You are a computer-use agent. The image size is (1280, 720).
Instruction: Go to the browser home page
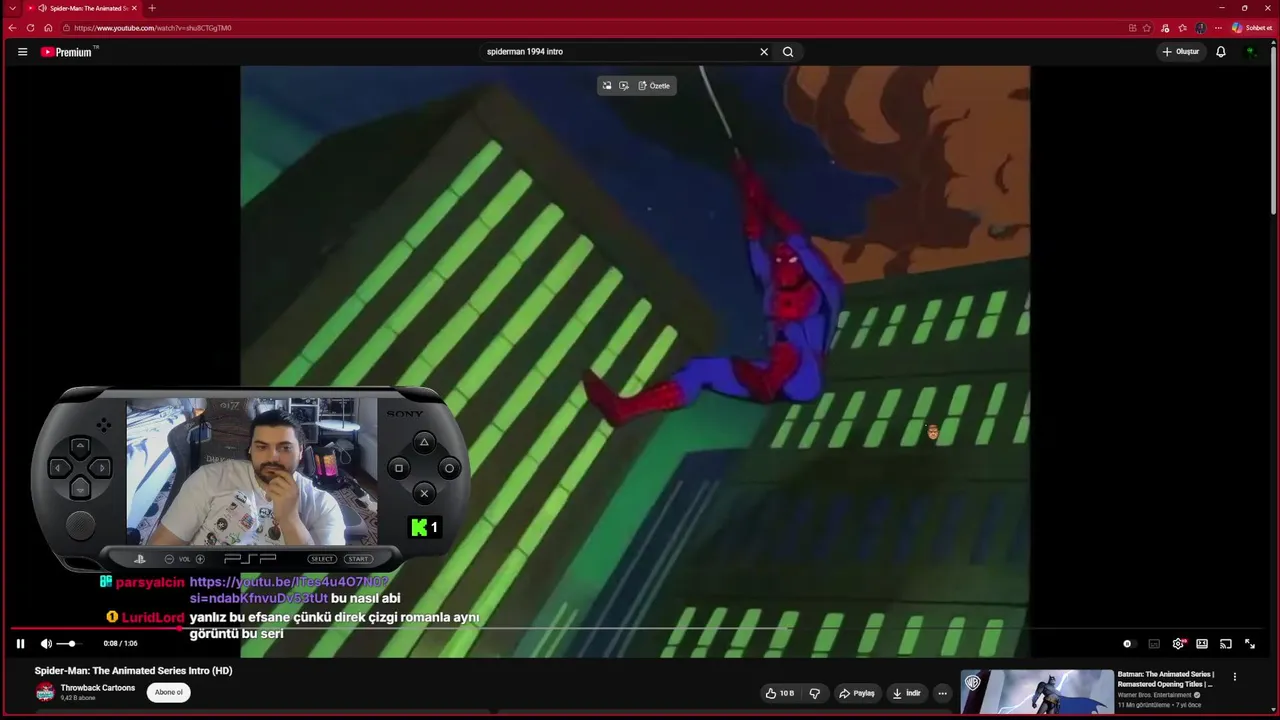tap(48, 28)
